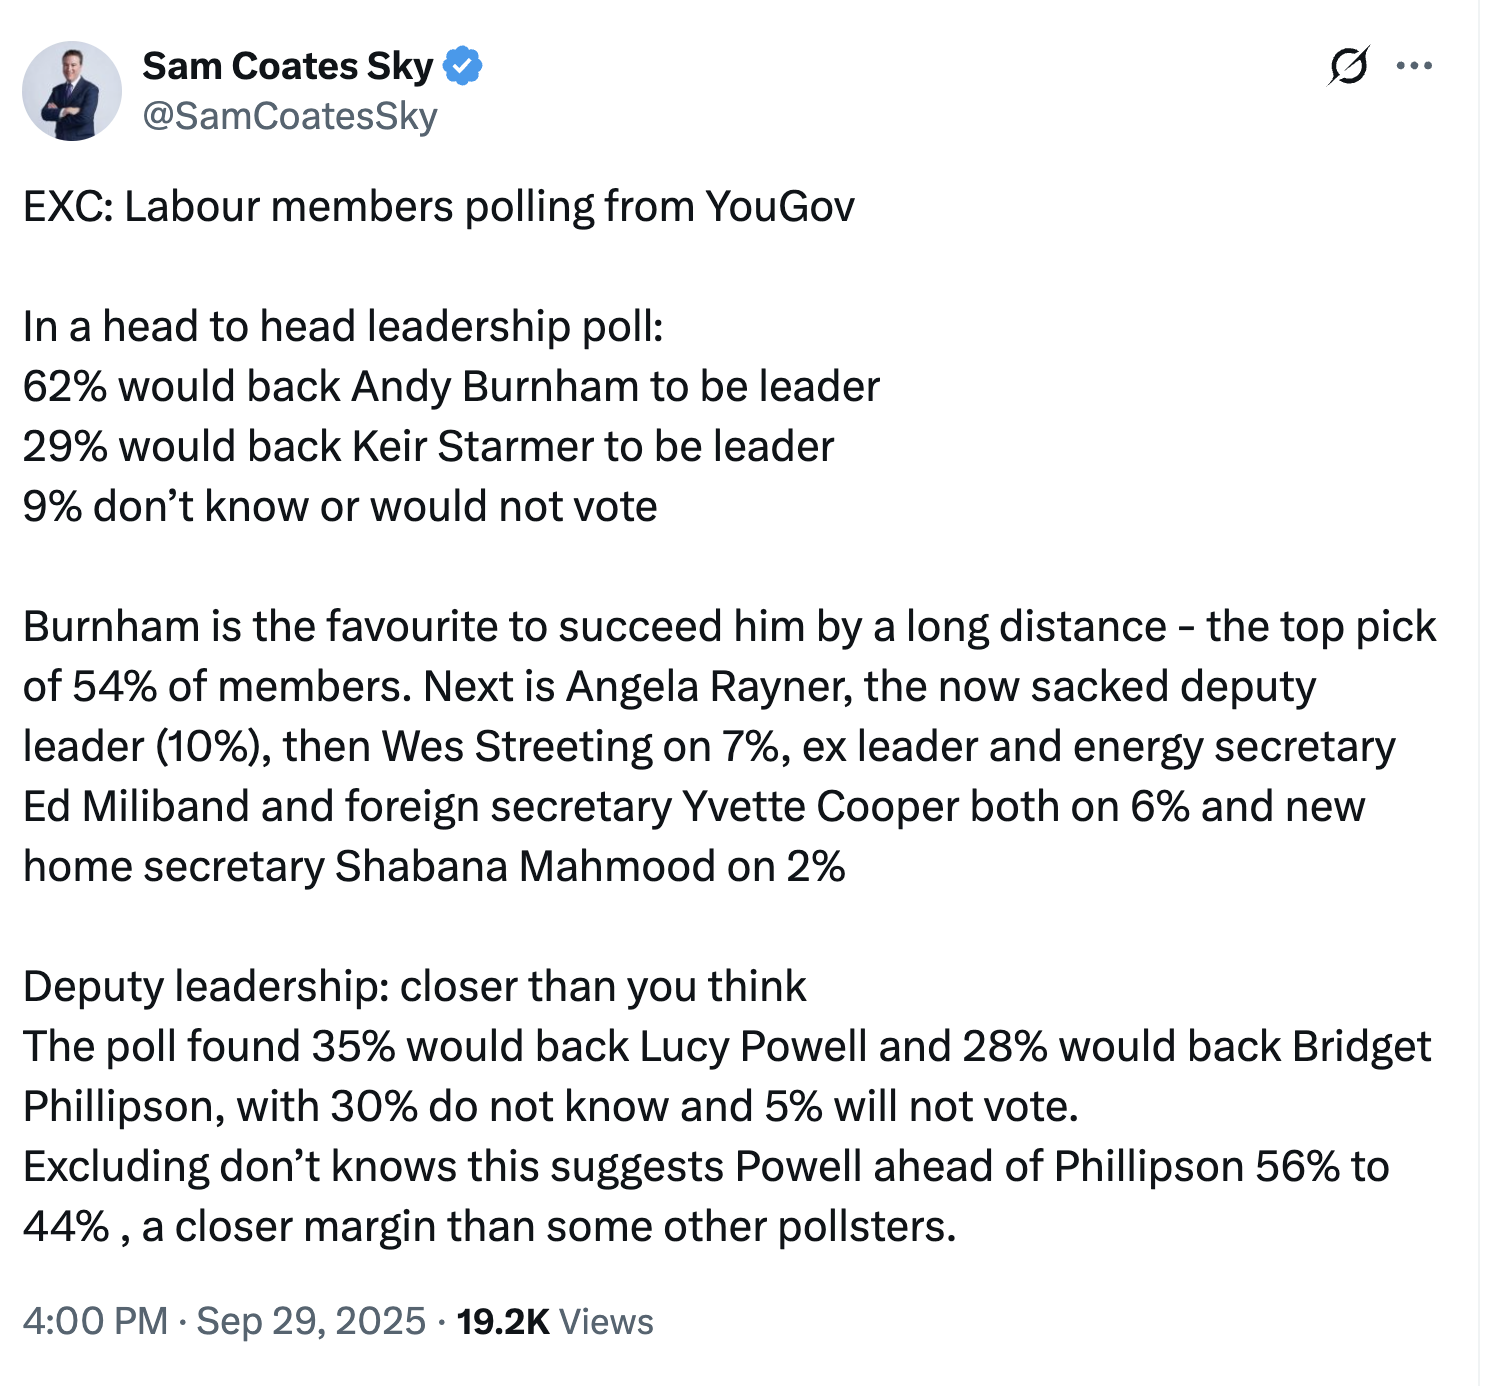Image resolution: width=1512 pixels, height=1386 pixels.
Task: Click the 29% Keir Starmer line
Action: point(428,447)
